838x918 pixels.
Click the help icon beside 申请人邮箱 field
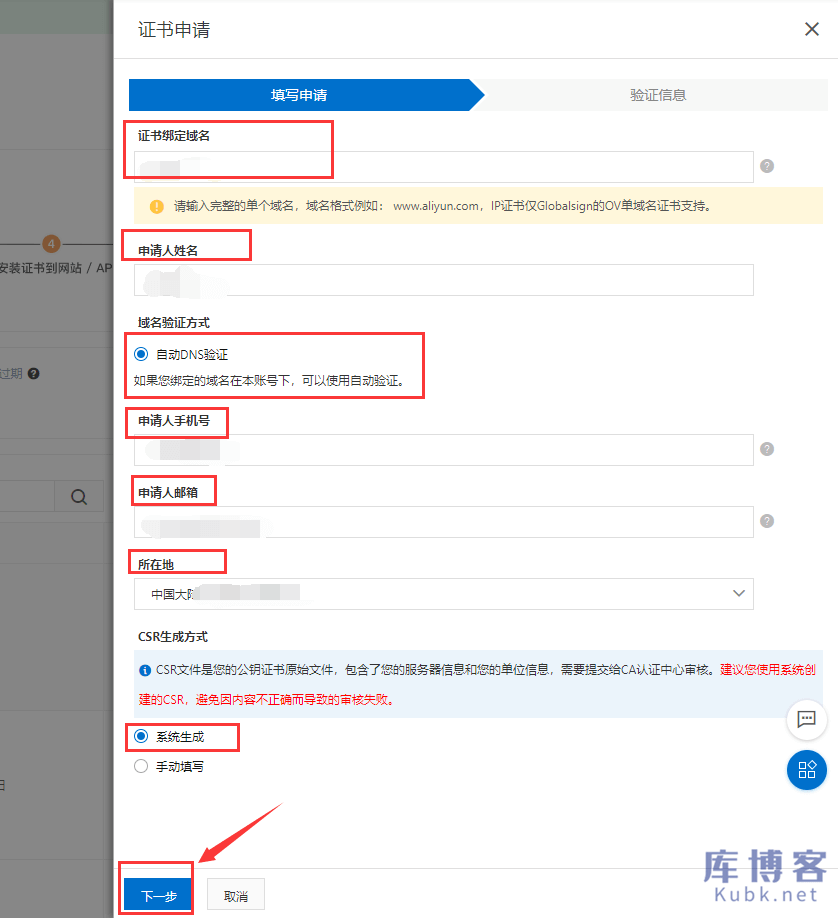pos(766,521)
